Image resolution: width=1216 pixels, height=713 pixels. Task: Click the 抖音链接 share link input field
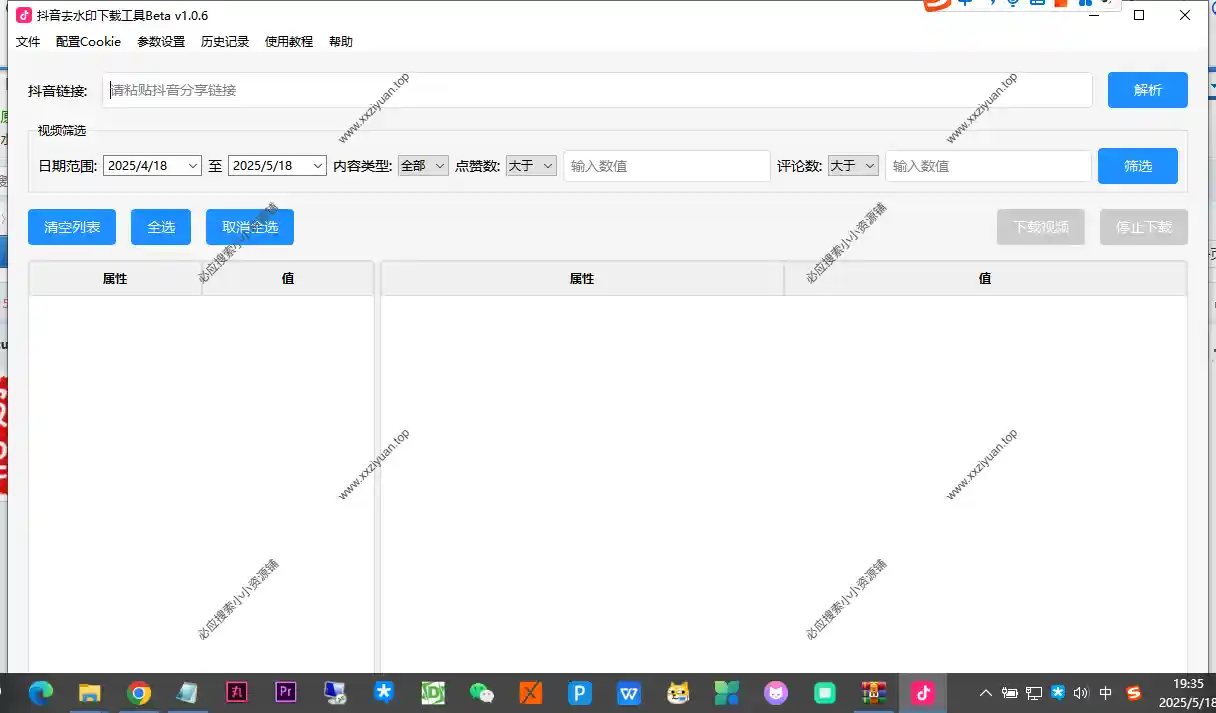point(597,90)
